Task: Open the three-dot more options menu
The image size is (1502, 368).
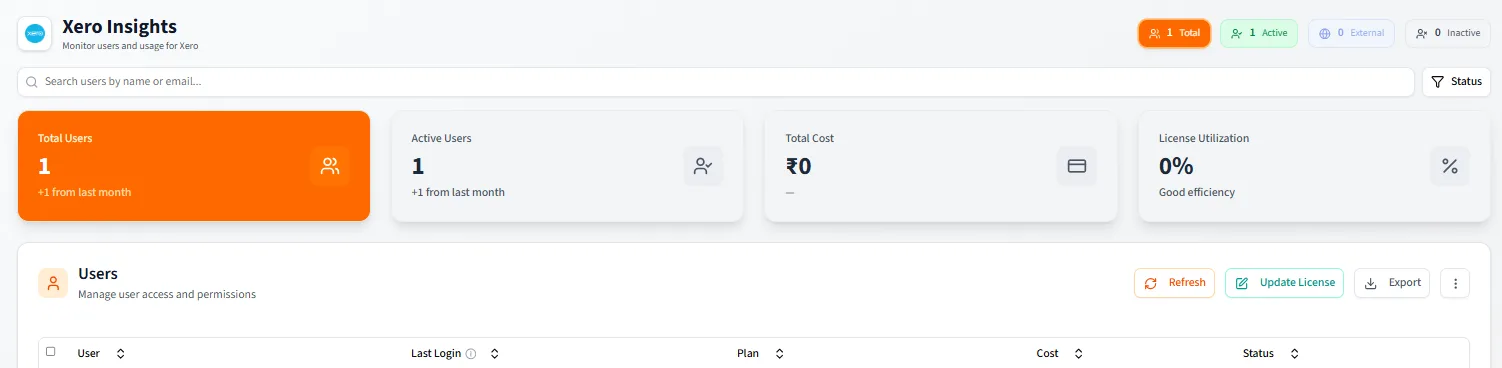Action: 1455,283
